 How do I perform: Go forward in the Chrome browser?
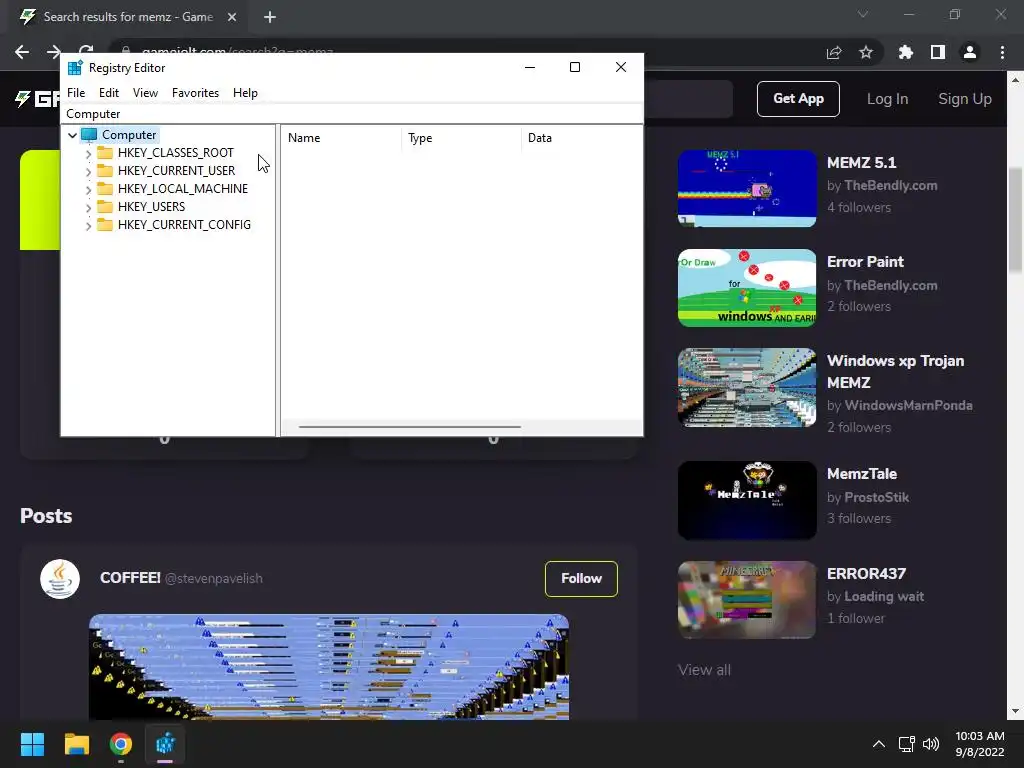click(x=54, y=52)
